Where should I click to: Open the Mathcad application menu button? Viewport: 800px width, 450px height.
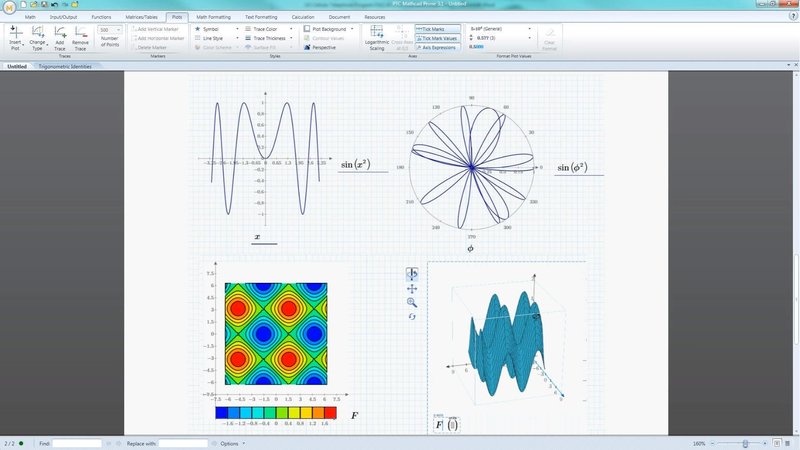click(x=9, y=7)
